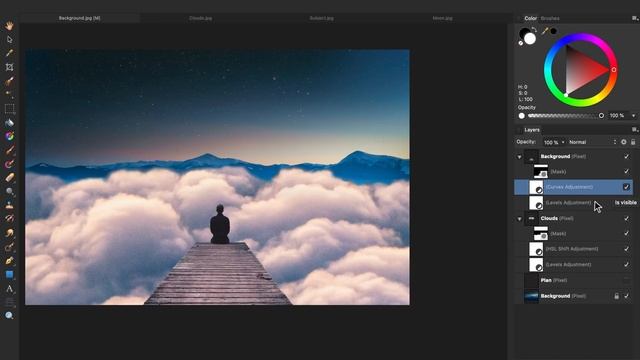Open Layers panel options menu
Screen dimensions: 640x360
click(x=634, y=129)
